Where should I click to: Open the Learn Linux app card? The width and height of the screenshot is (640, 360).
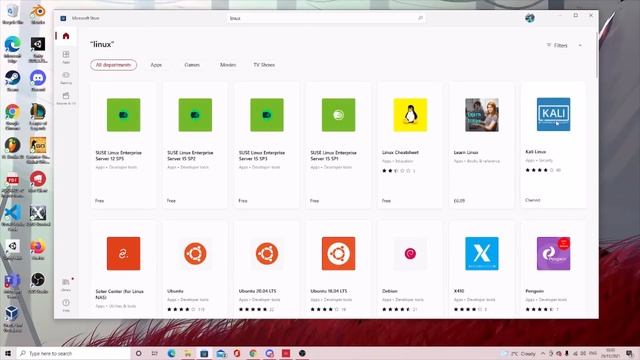(482, 145)
